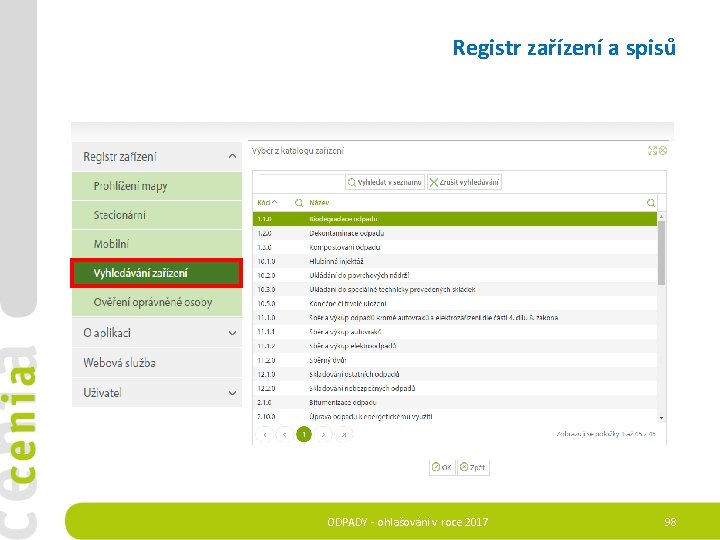Open Ověření oprávněné osoby menu item
Image resolution: width=720 pixels, height=540 pixels.
[x=157, y=302]
